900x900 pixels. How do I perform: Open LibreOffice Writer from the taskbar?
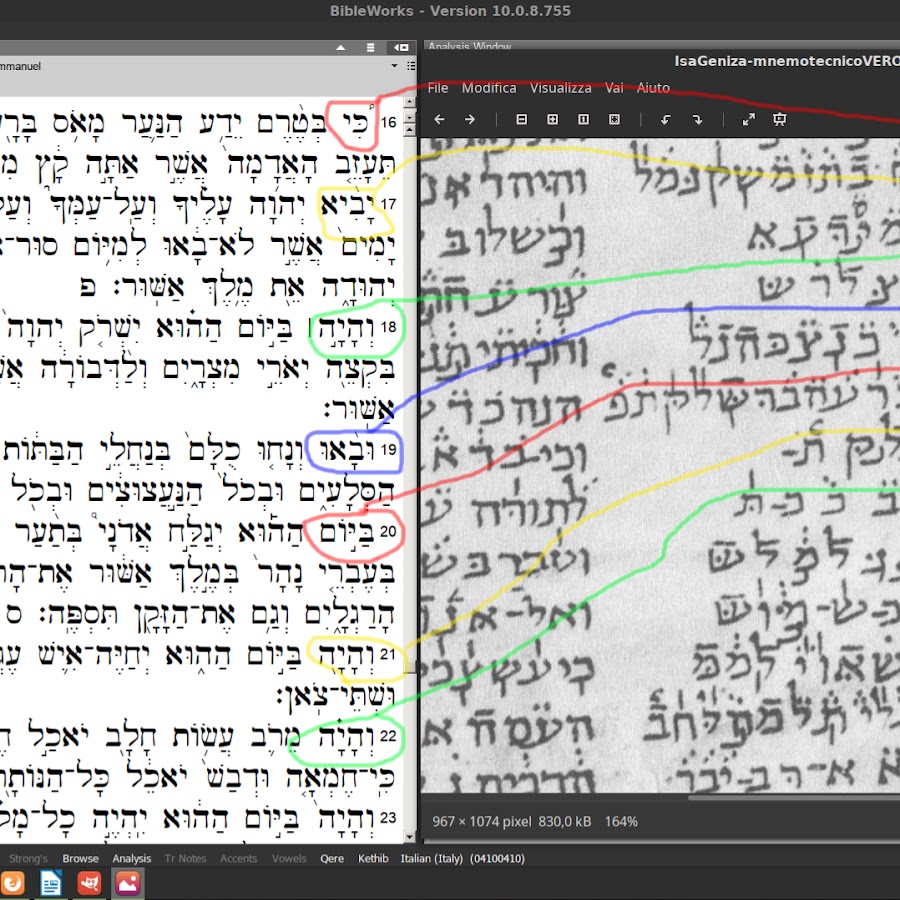[x=51, y=883]
